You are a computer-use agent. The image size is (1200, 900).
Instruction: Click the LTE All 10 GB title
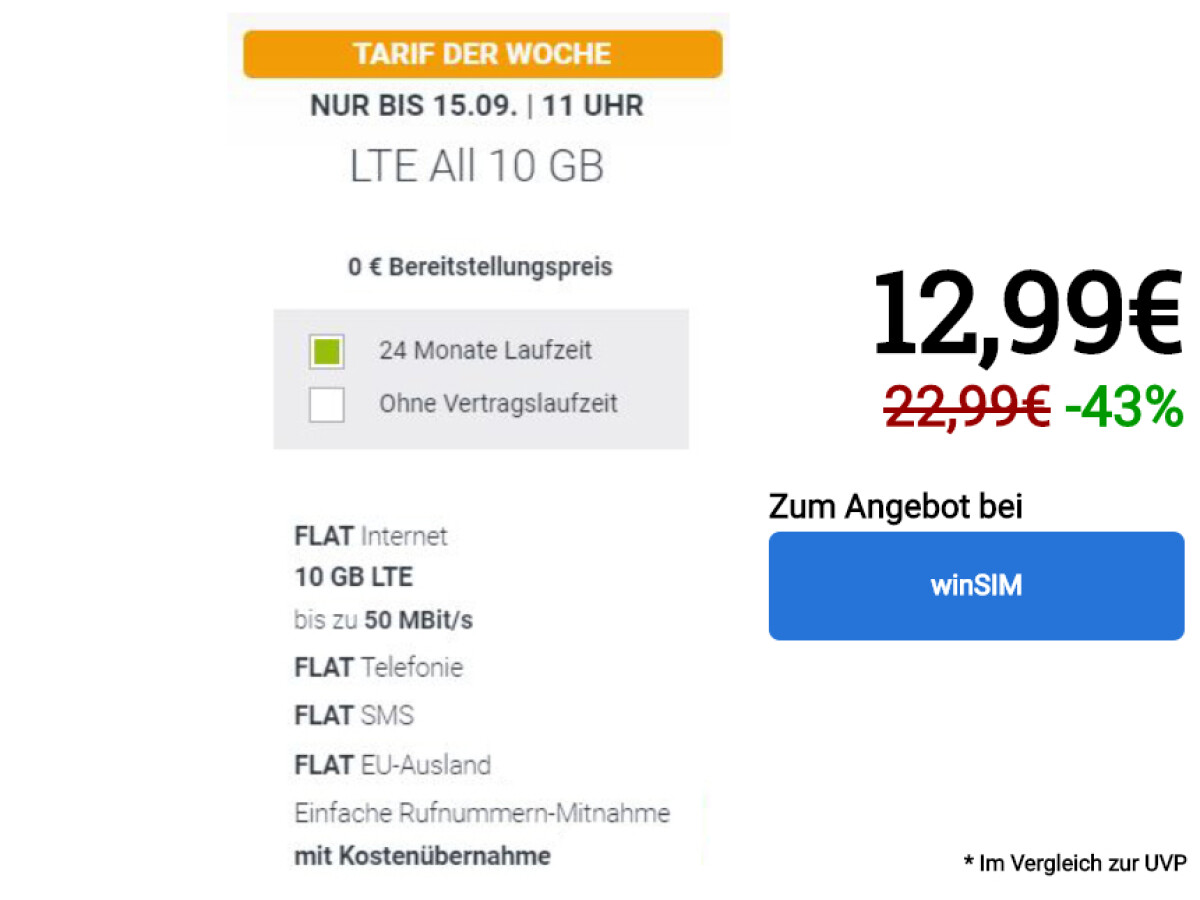click(477, 166)
